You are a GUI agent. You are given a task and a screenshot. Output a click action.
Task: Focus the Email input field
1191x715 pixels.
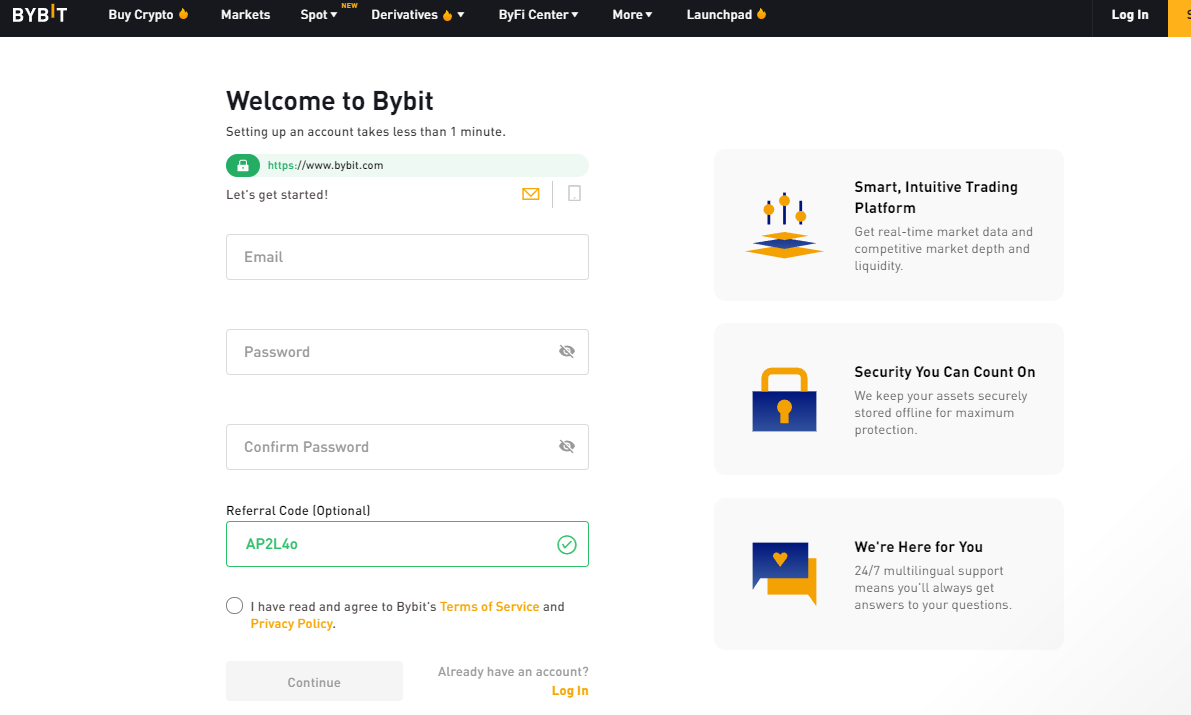[407, 257]
